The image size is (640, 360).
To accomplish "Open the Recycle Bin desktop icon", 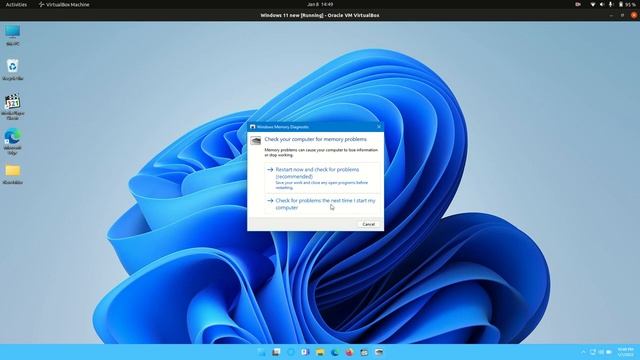I will [13, 69].
